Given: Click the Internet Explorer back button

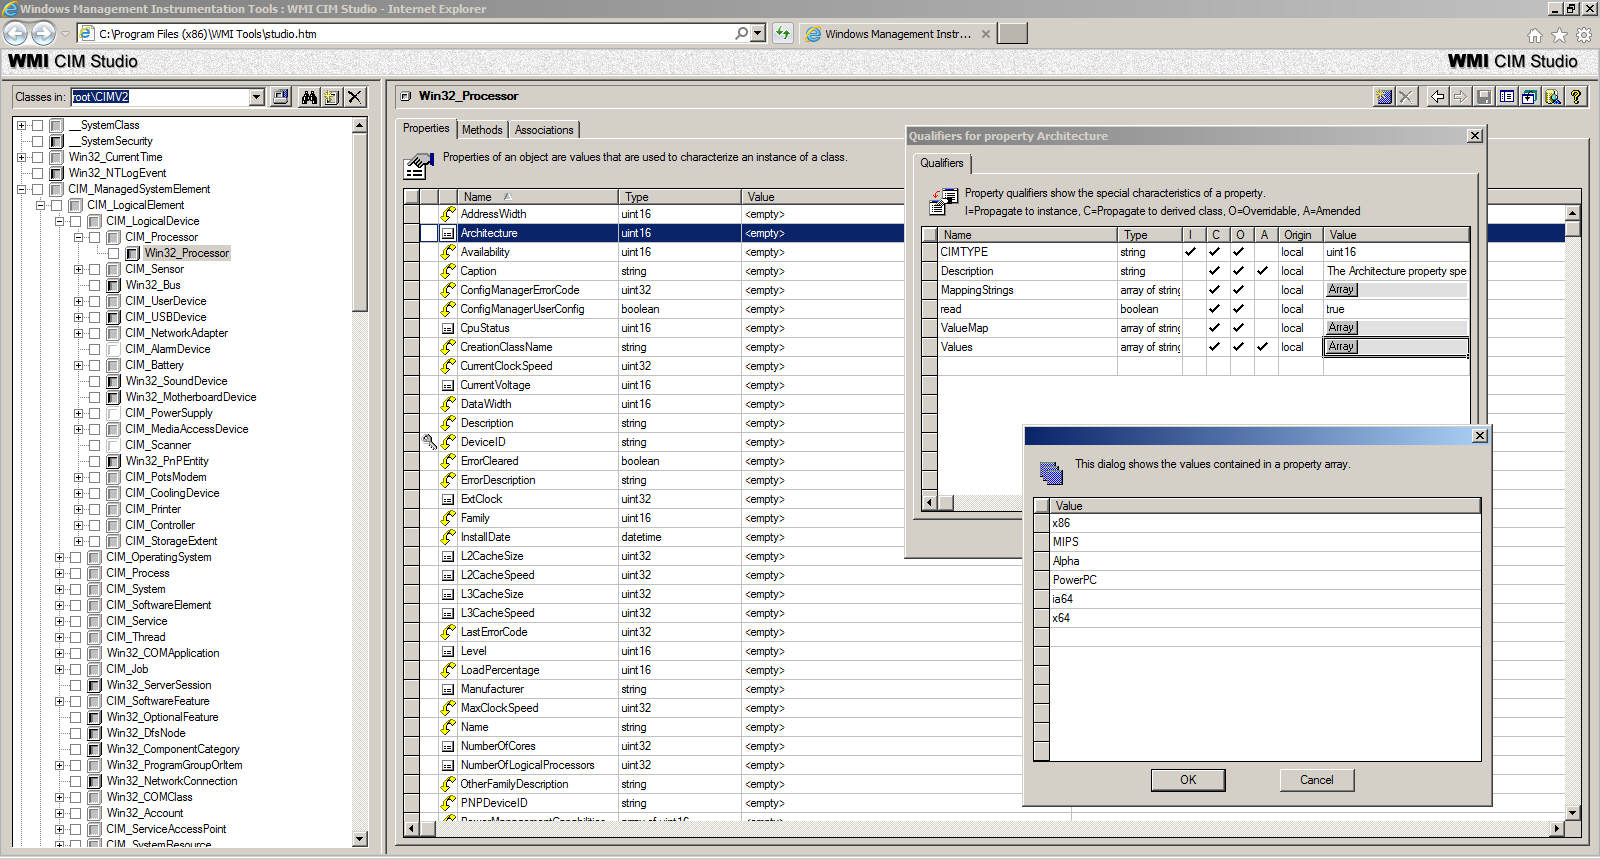Looking at the screenshot, I should (16, 33).
